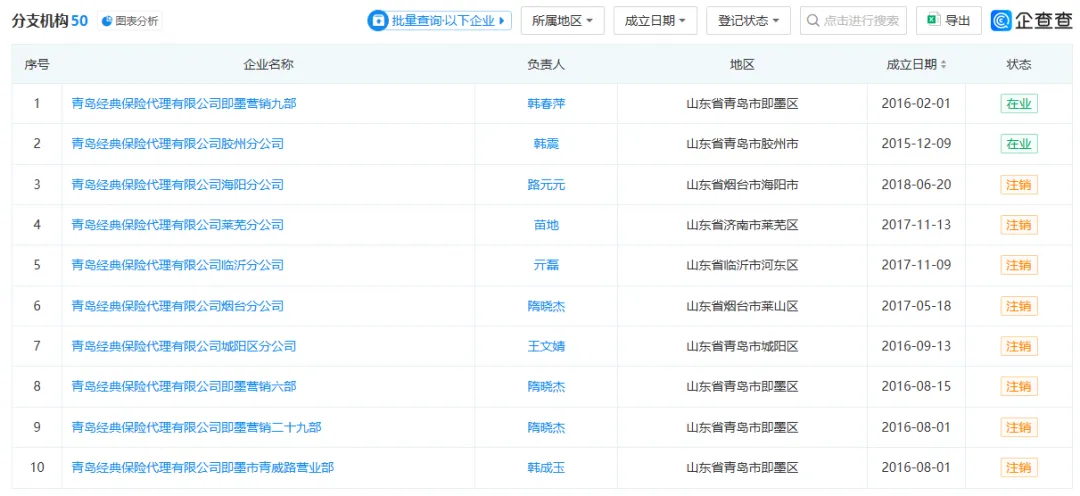Open 青岛经典保险代理有限公司即墨营销二十九部 link
1080x496 pixels.
click(196, 427)
